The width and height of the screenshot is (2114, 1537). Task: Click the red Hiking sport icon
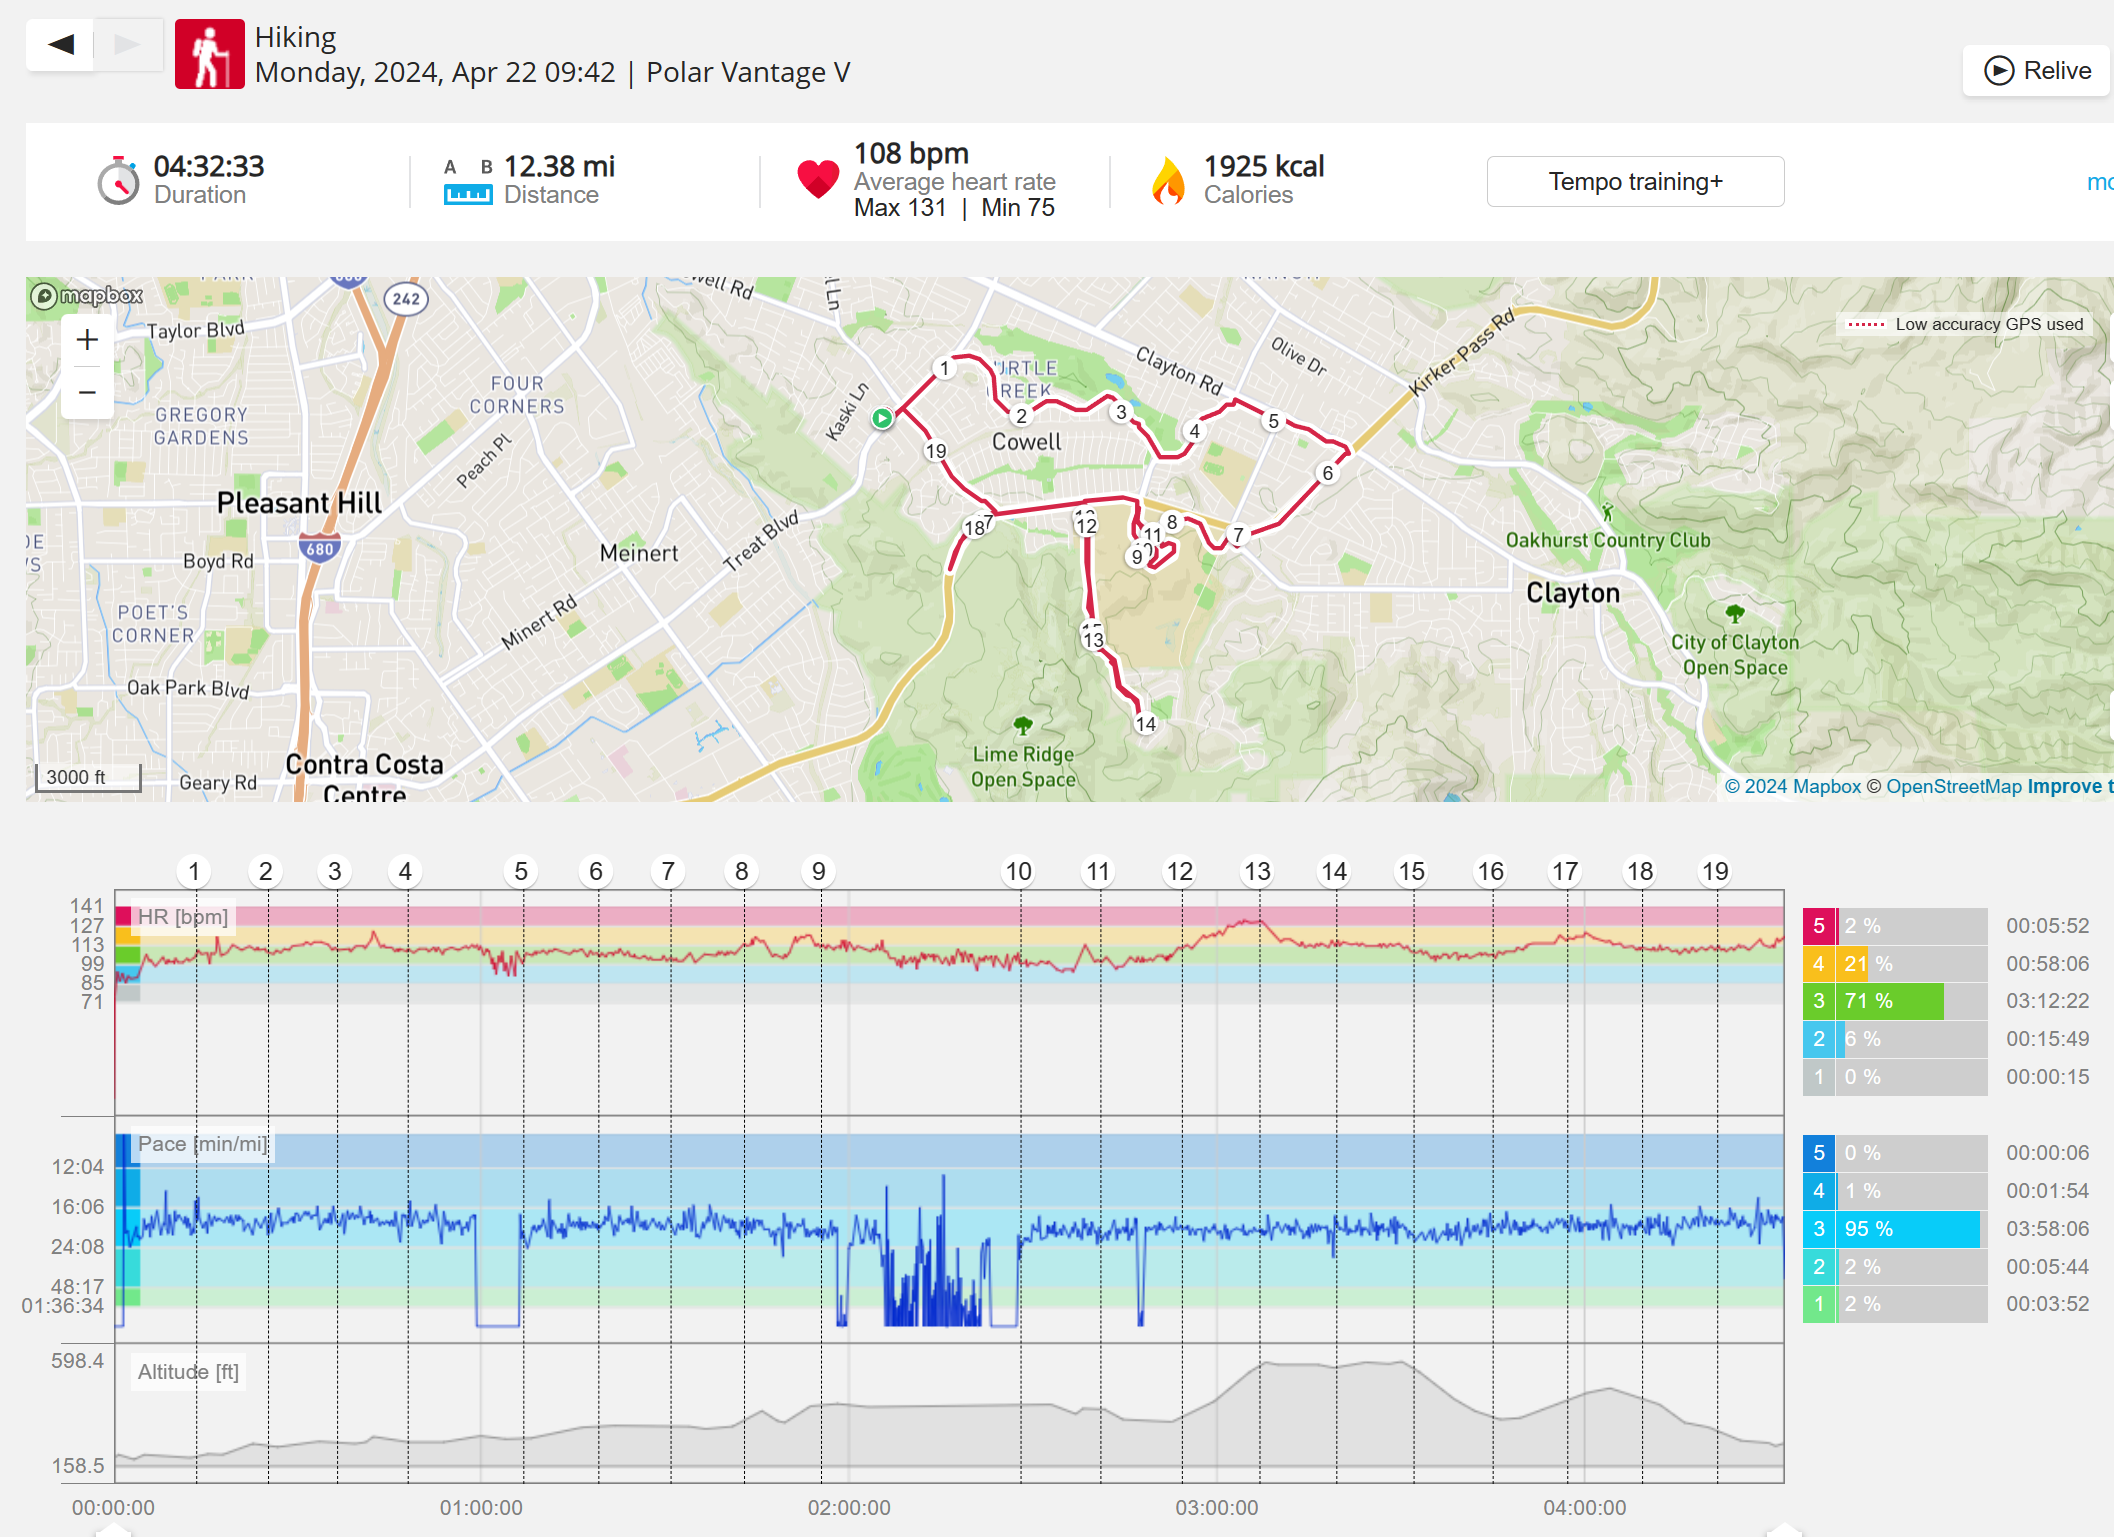coord(210,54)
